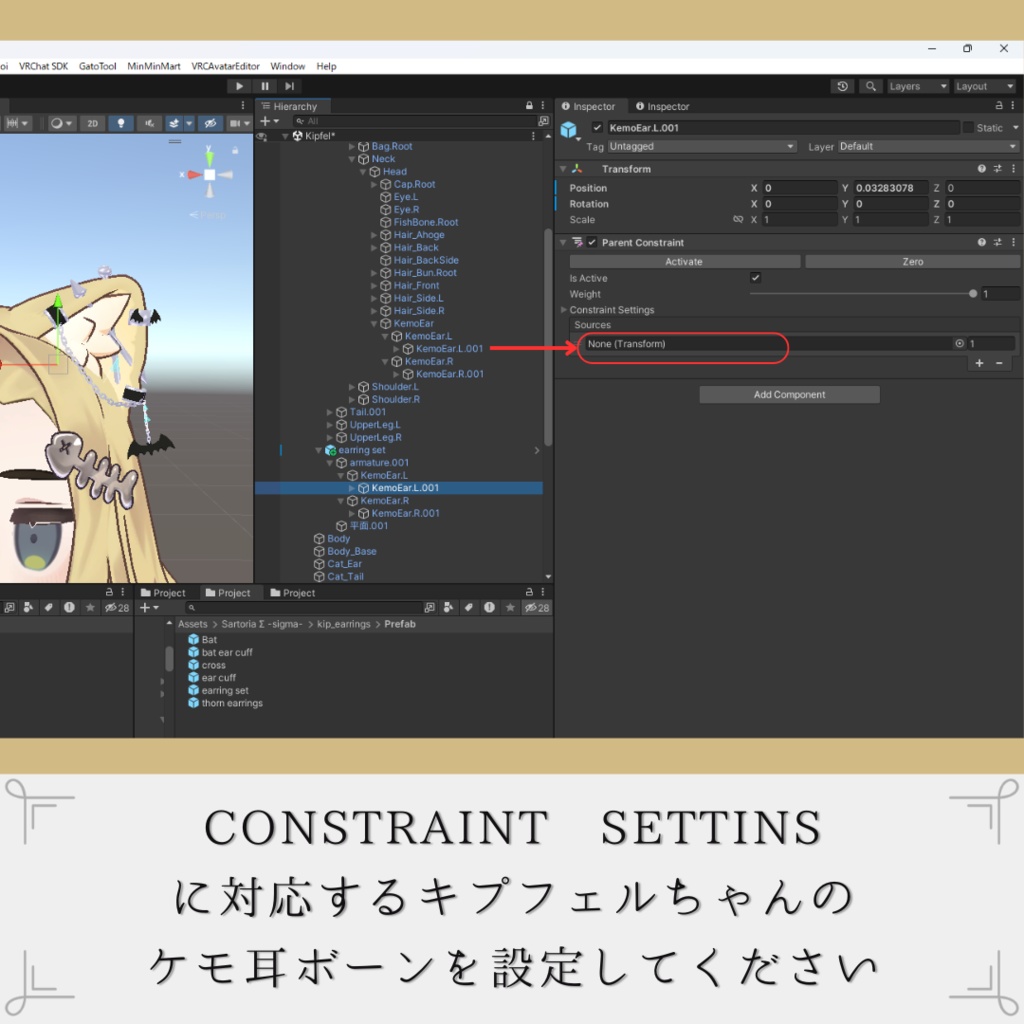
Task: Toggle Parent Constraint enabled checkbox
Action: [x=592, y=242]
